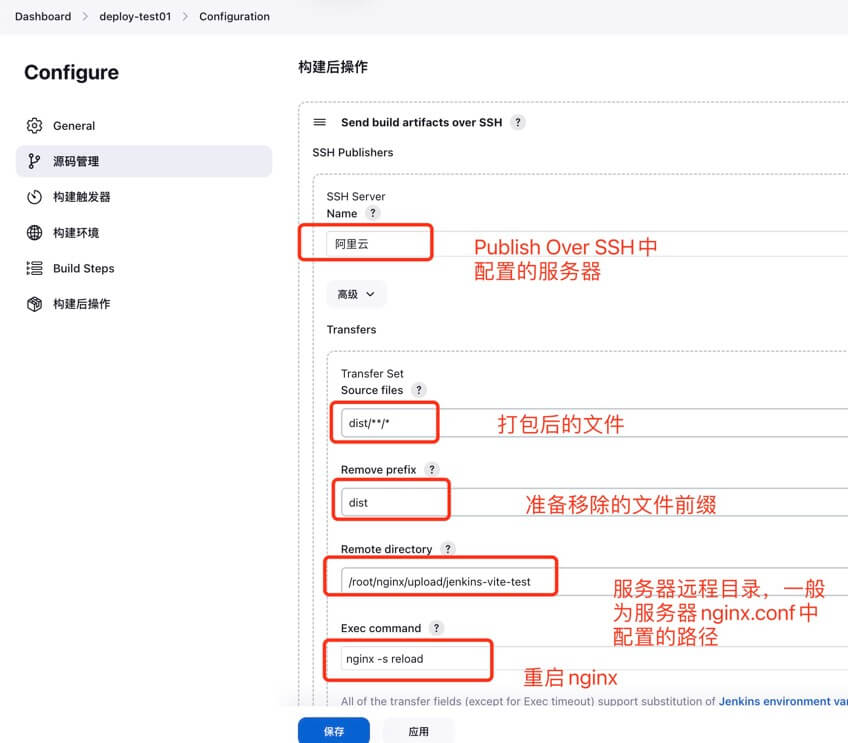The width and height of the screenshot is (848, 743).
Task: Open help for Exec command
Action: (436, 628)
